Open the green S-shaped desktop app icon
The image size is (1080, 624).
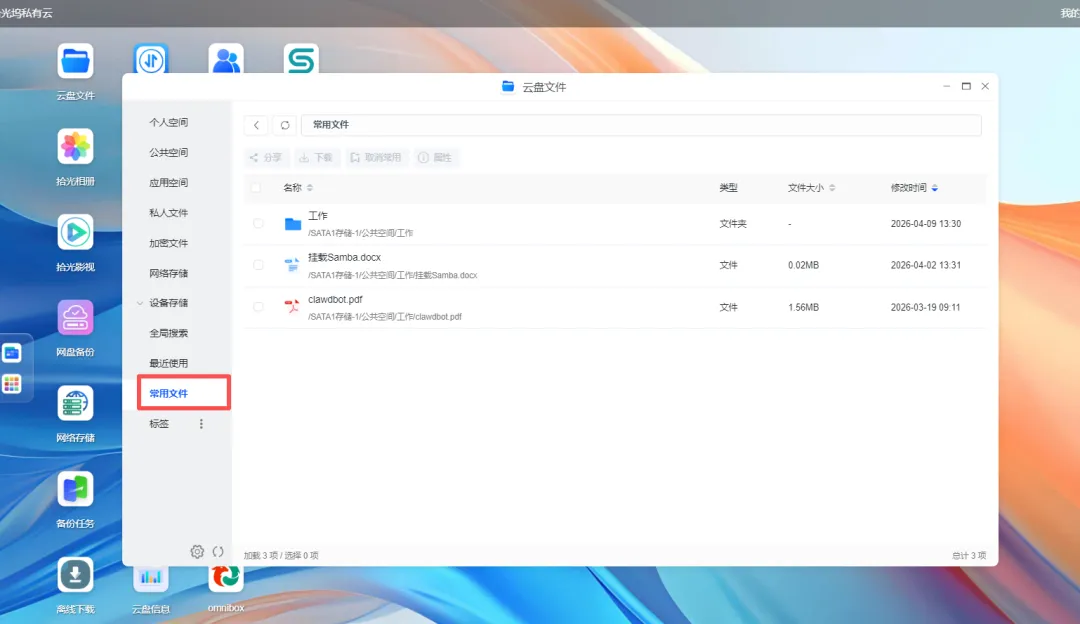(301, 59)
